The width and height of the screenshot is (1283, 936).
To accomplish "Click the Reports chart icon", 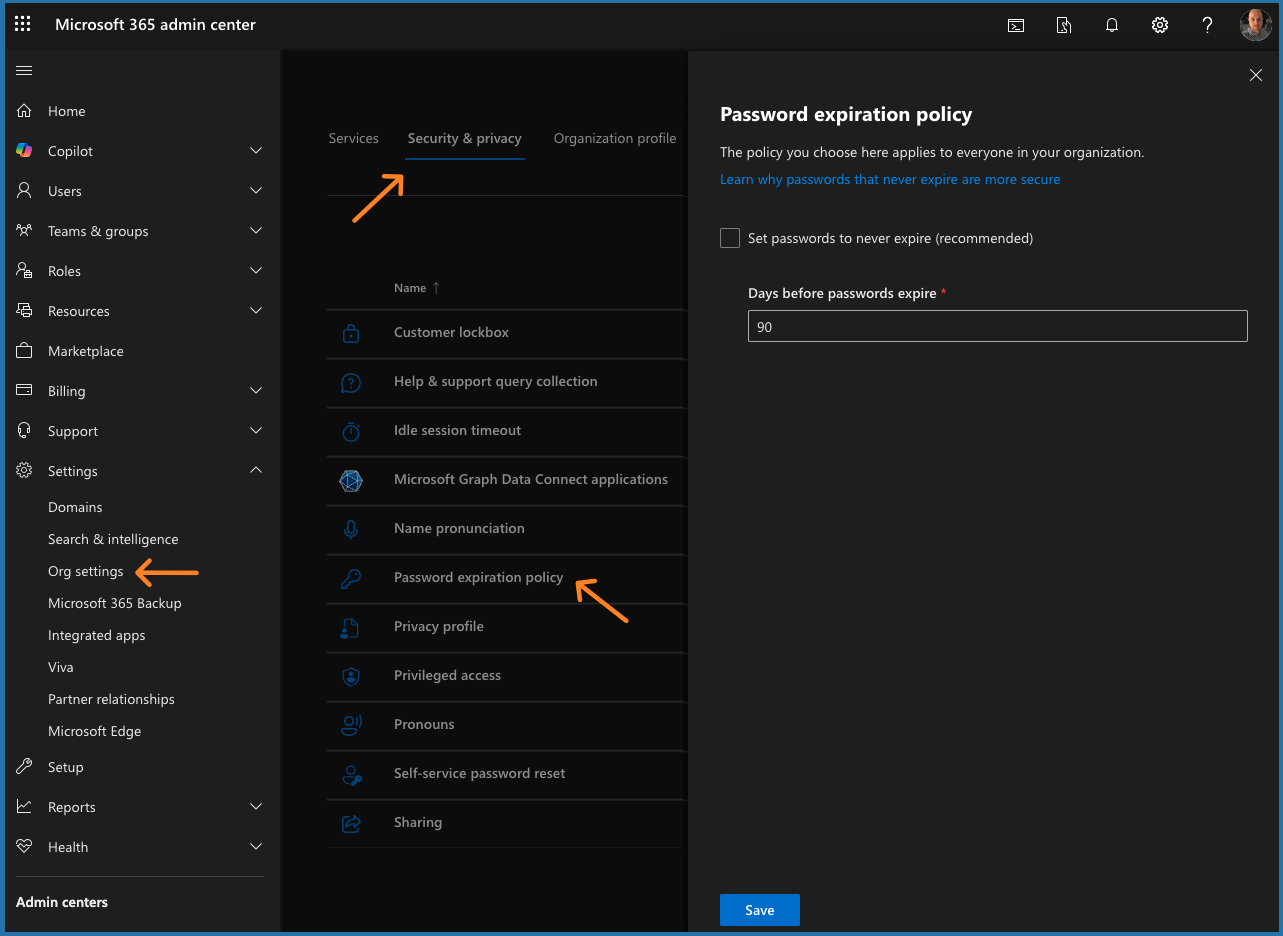I will pos(25,807).
